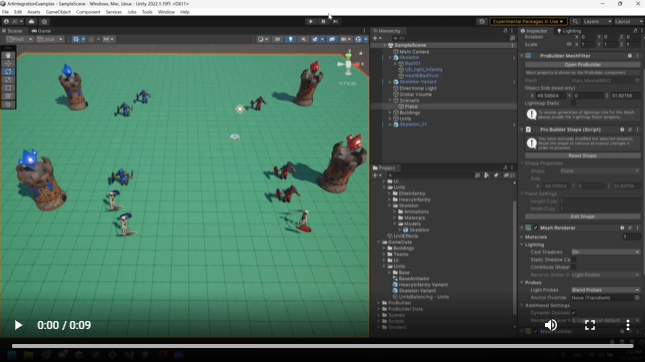Click the Mesh field object picker
The height and width of the screenshot is (362, 645).
click(637, 80)
